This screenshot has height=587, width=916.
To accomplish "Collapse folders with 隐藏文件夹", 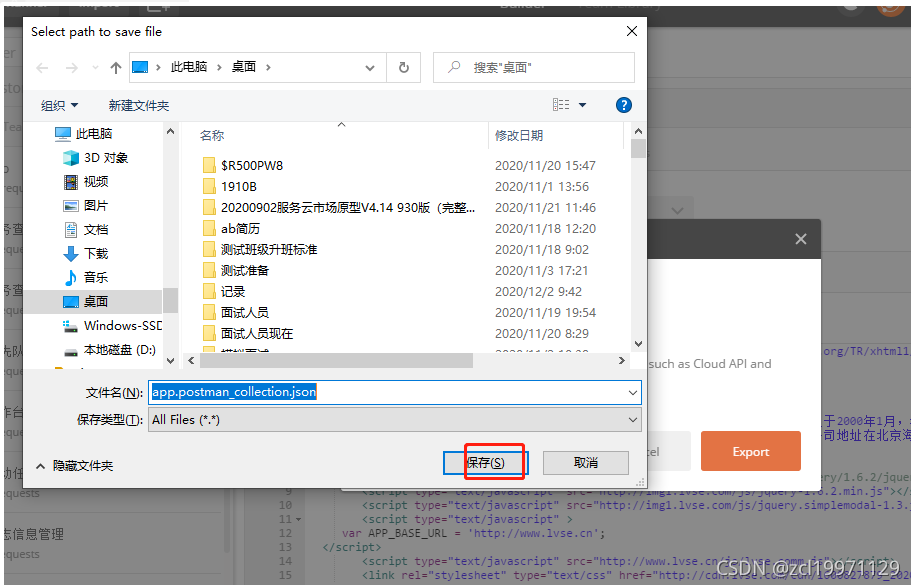I will [x=74, y=466].
